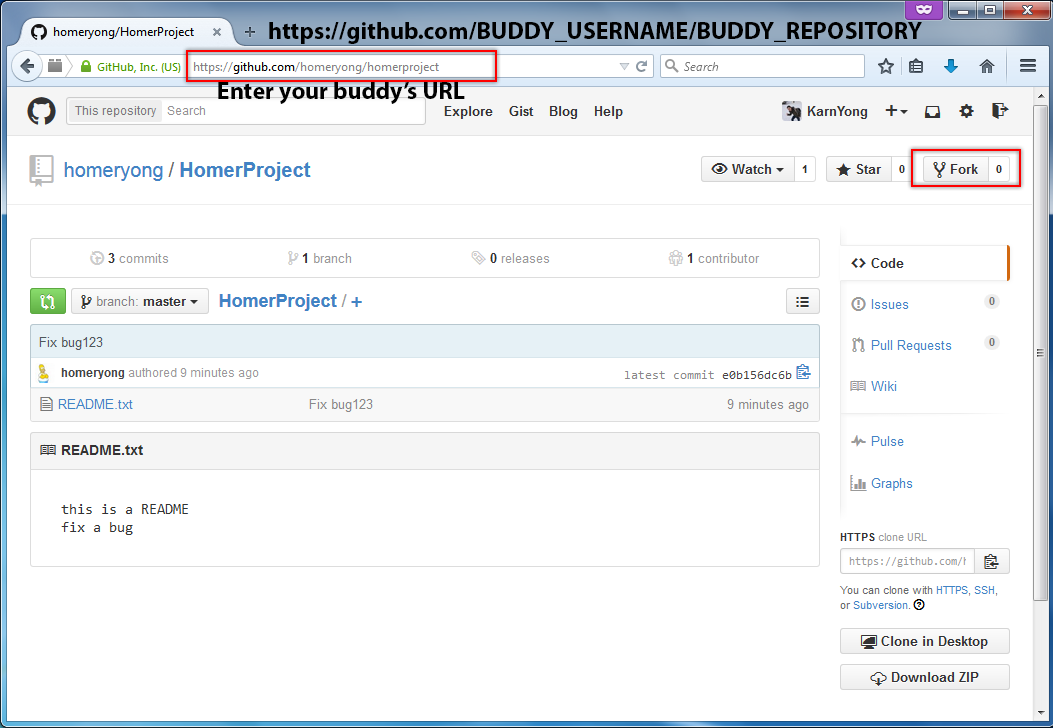The height and width of the screenshot is (728, 1053).
Task: Copy the HTTPS clone URL
Action: tap(991, 561)
